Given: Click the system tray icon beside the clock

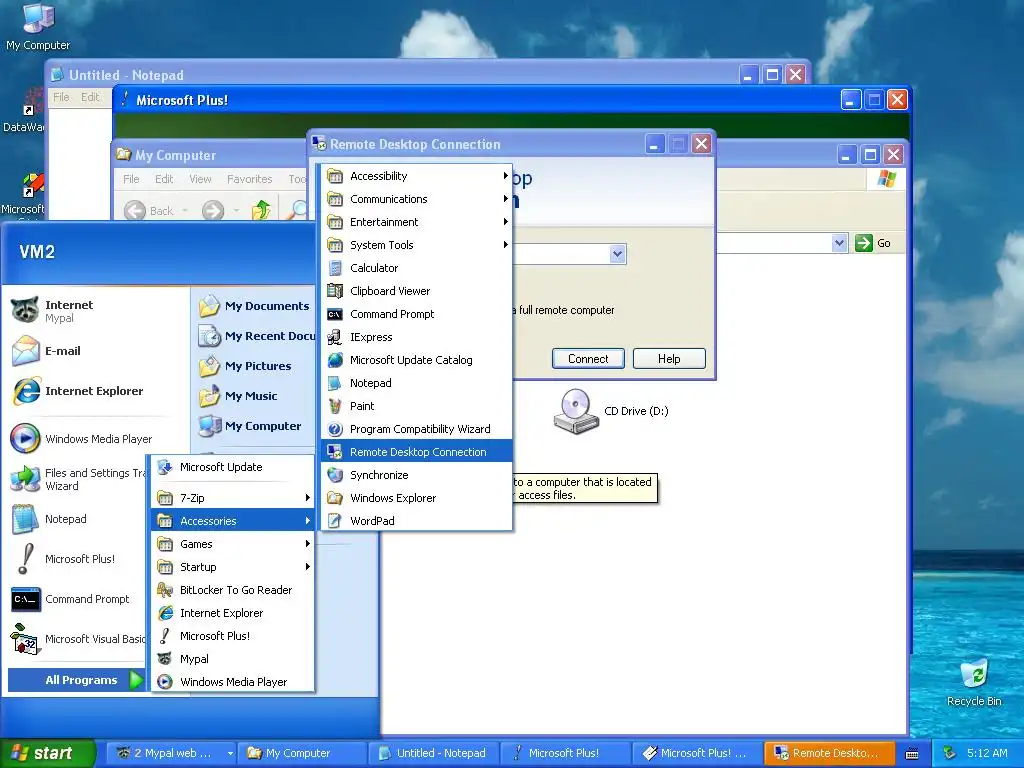Looking at the screenshot, I should click(950, 753).
